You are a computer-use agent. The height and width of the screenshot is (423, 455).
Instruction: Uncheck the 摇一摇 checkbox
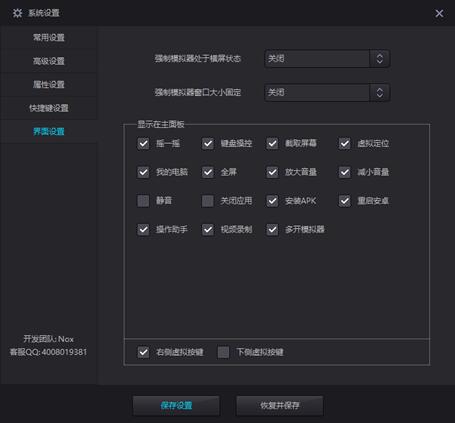143,144
